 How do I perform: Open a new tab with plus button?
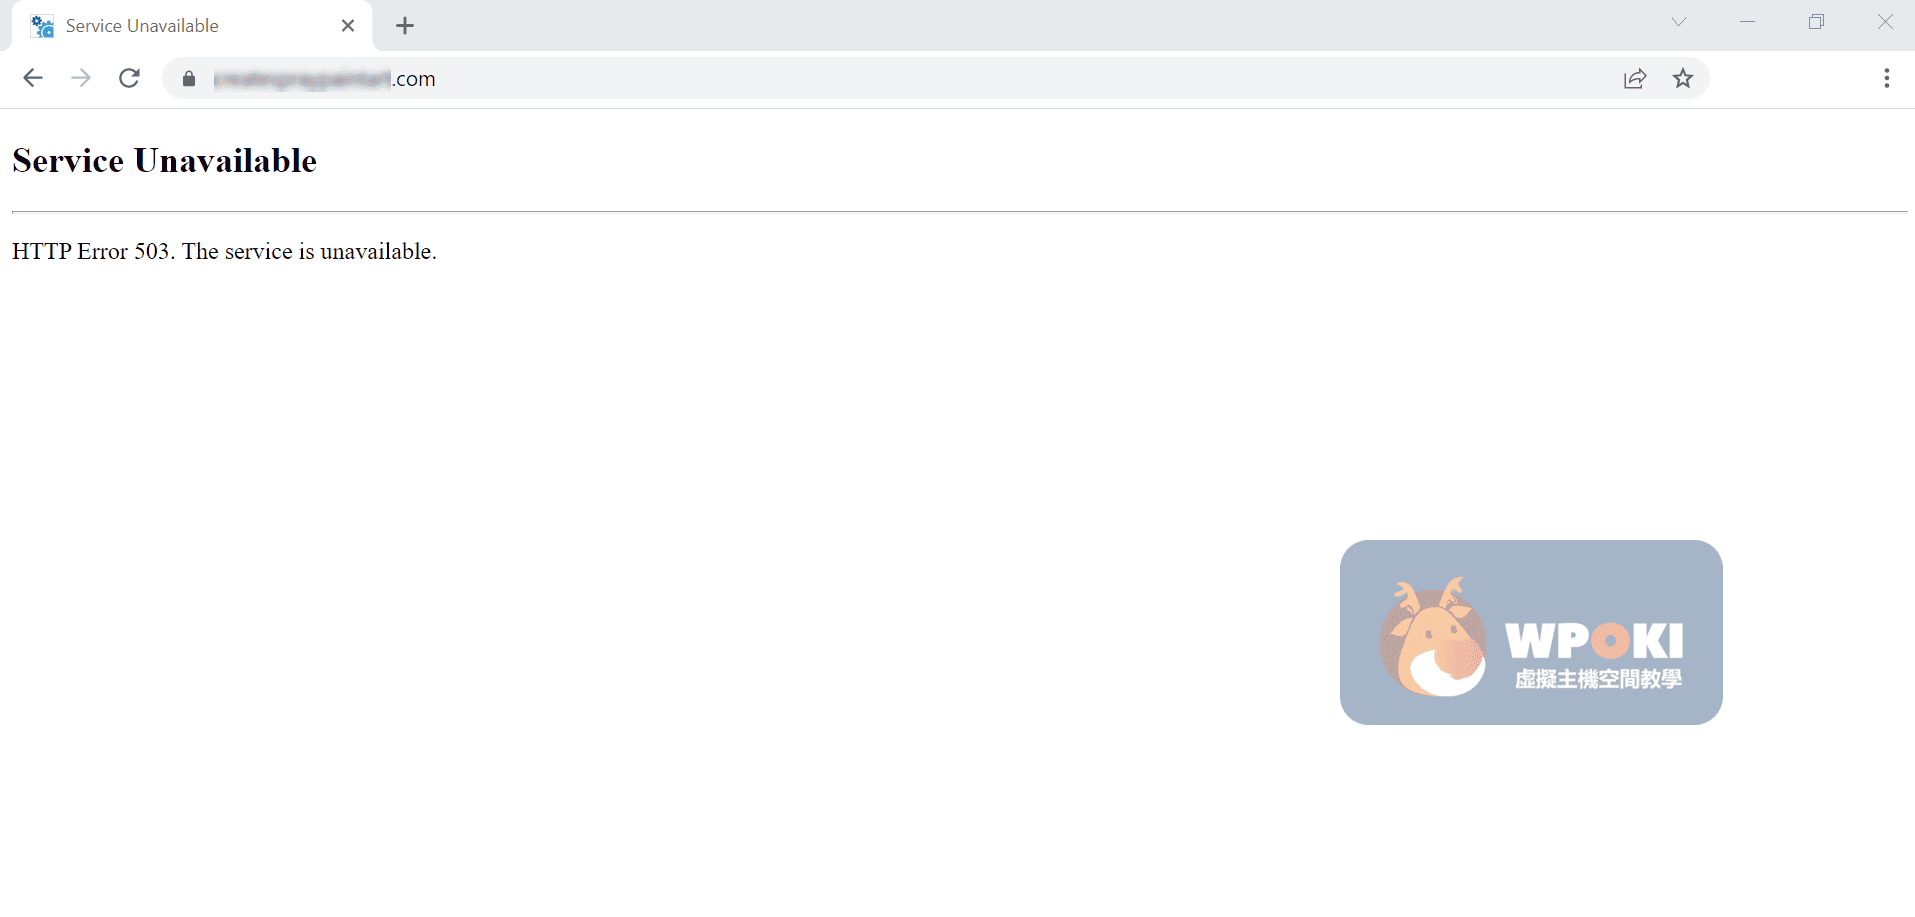click(x=405, y=26)
